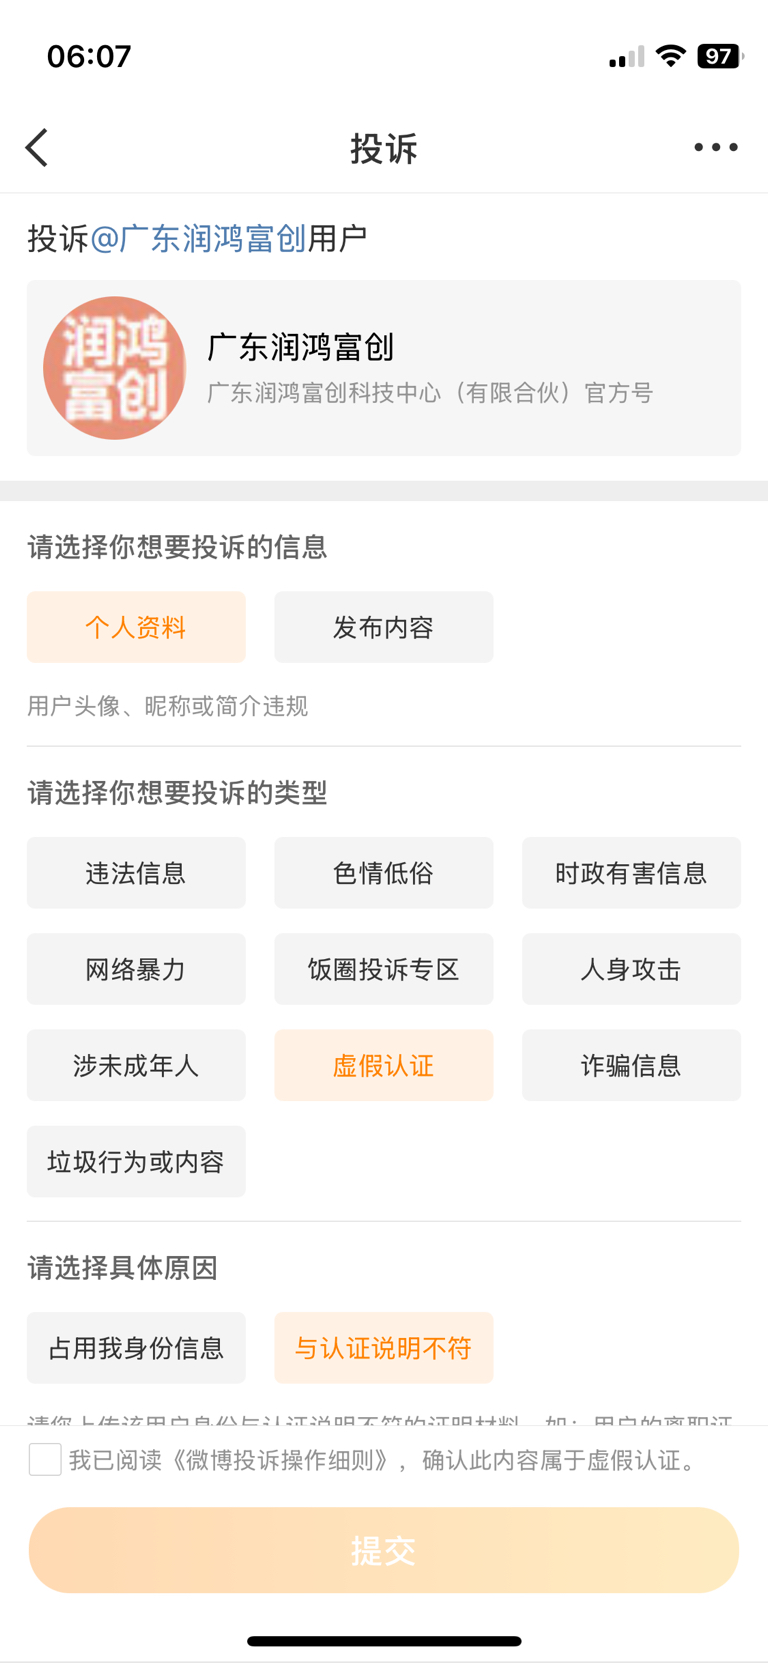768x1663 pixels.
Task: Choose 涉未成年人 complaint type
Action: click(136, 1065)
